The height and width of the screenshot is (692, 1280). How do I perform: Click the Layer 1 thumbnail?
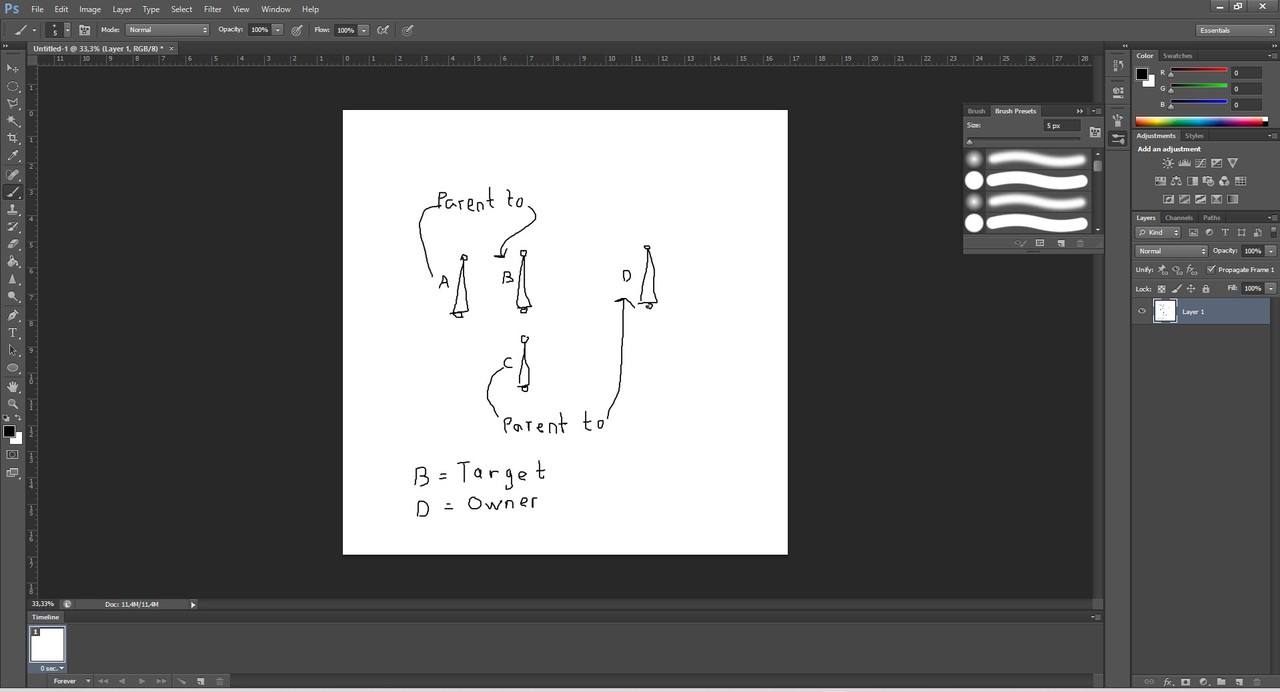coord(1164,311)
